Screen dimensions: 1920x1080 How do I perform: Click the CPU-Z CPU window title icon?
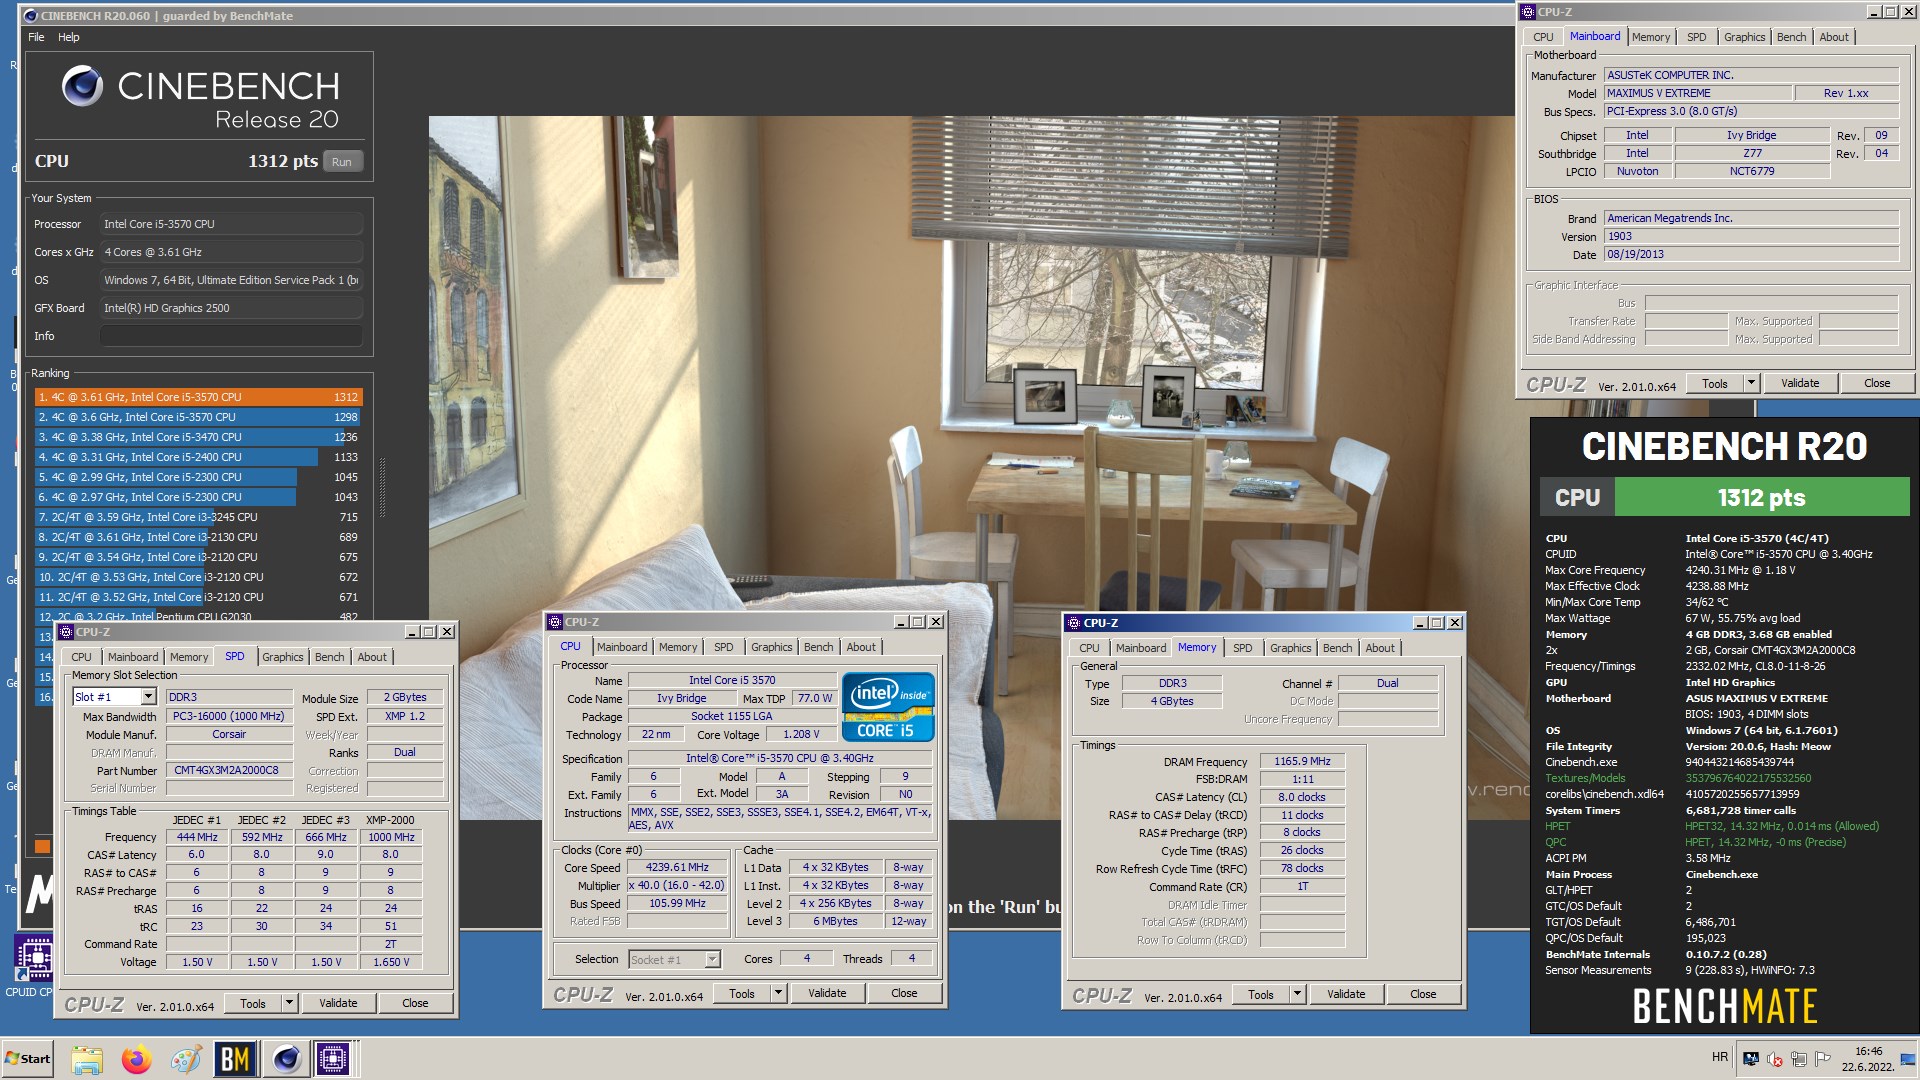coord(555,622)
